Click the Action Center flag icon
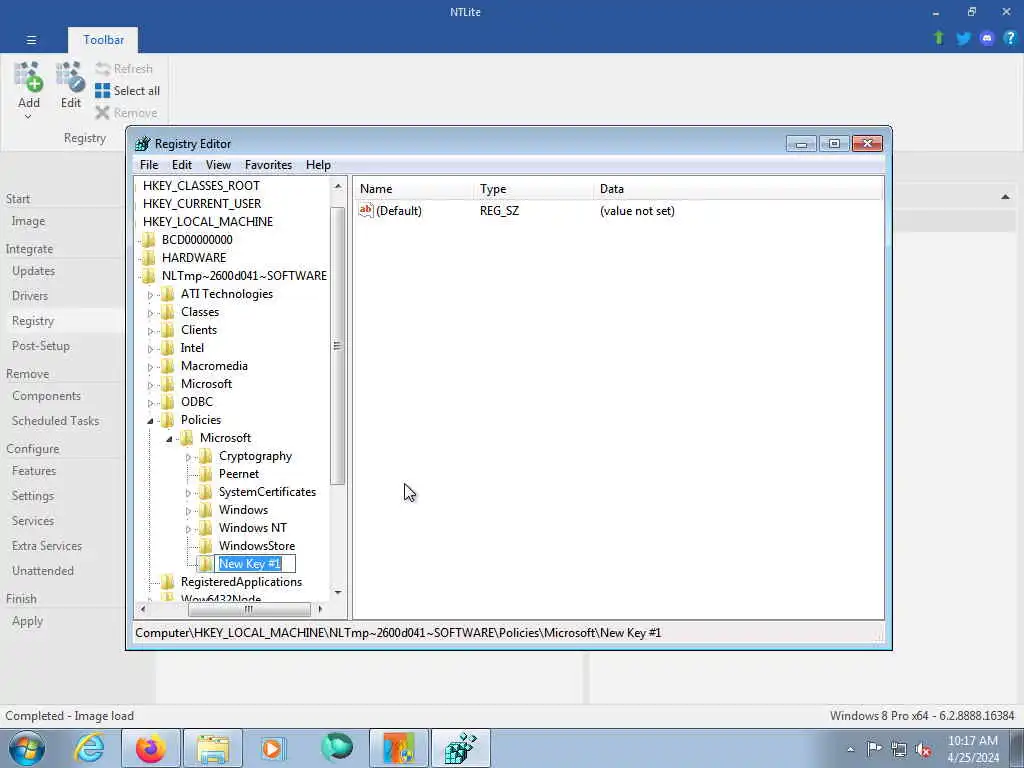Viewport: 1024px width, 768px height. (x=874, y=749)
